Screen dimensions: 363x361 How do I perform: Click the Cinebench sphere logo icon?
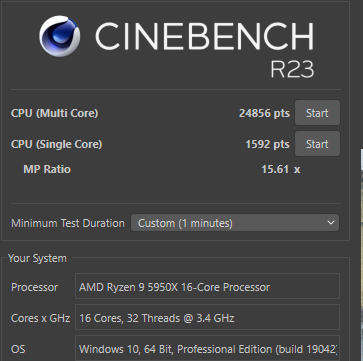(60, 36)
